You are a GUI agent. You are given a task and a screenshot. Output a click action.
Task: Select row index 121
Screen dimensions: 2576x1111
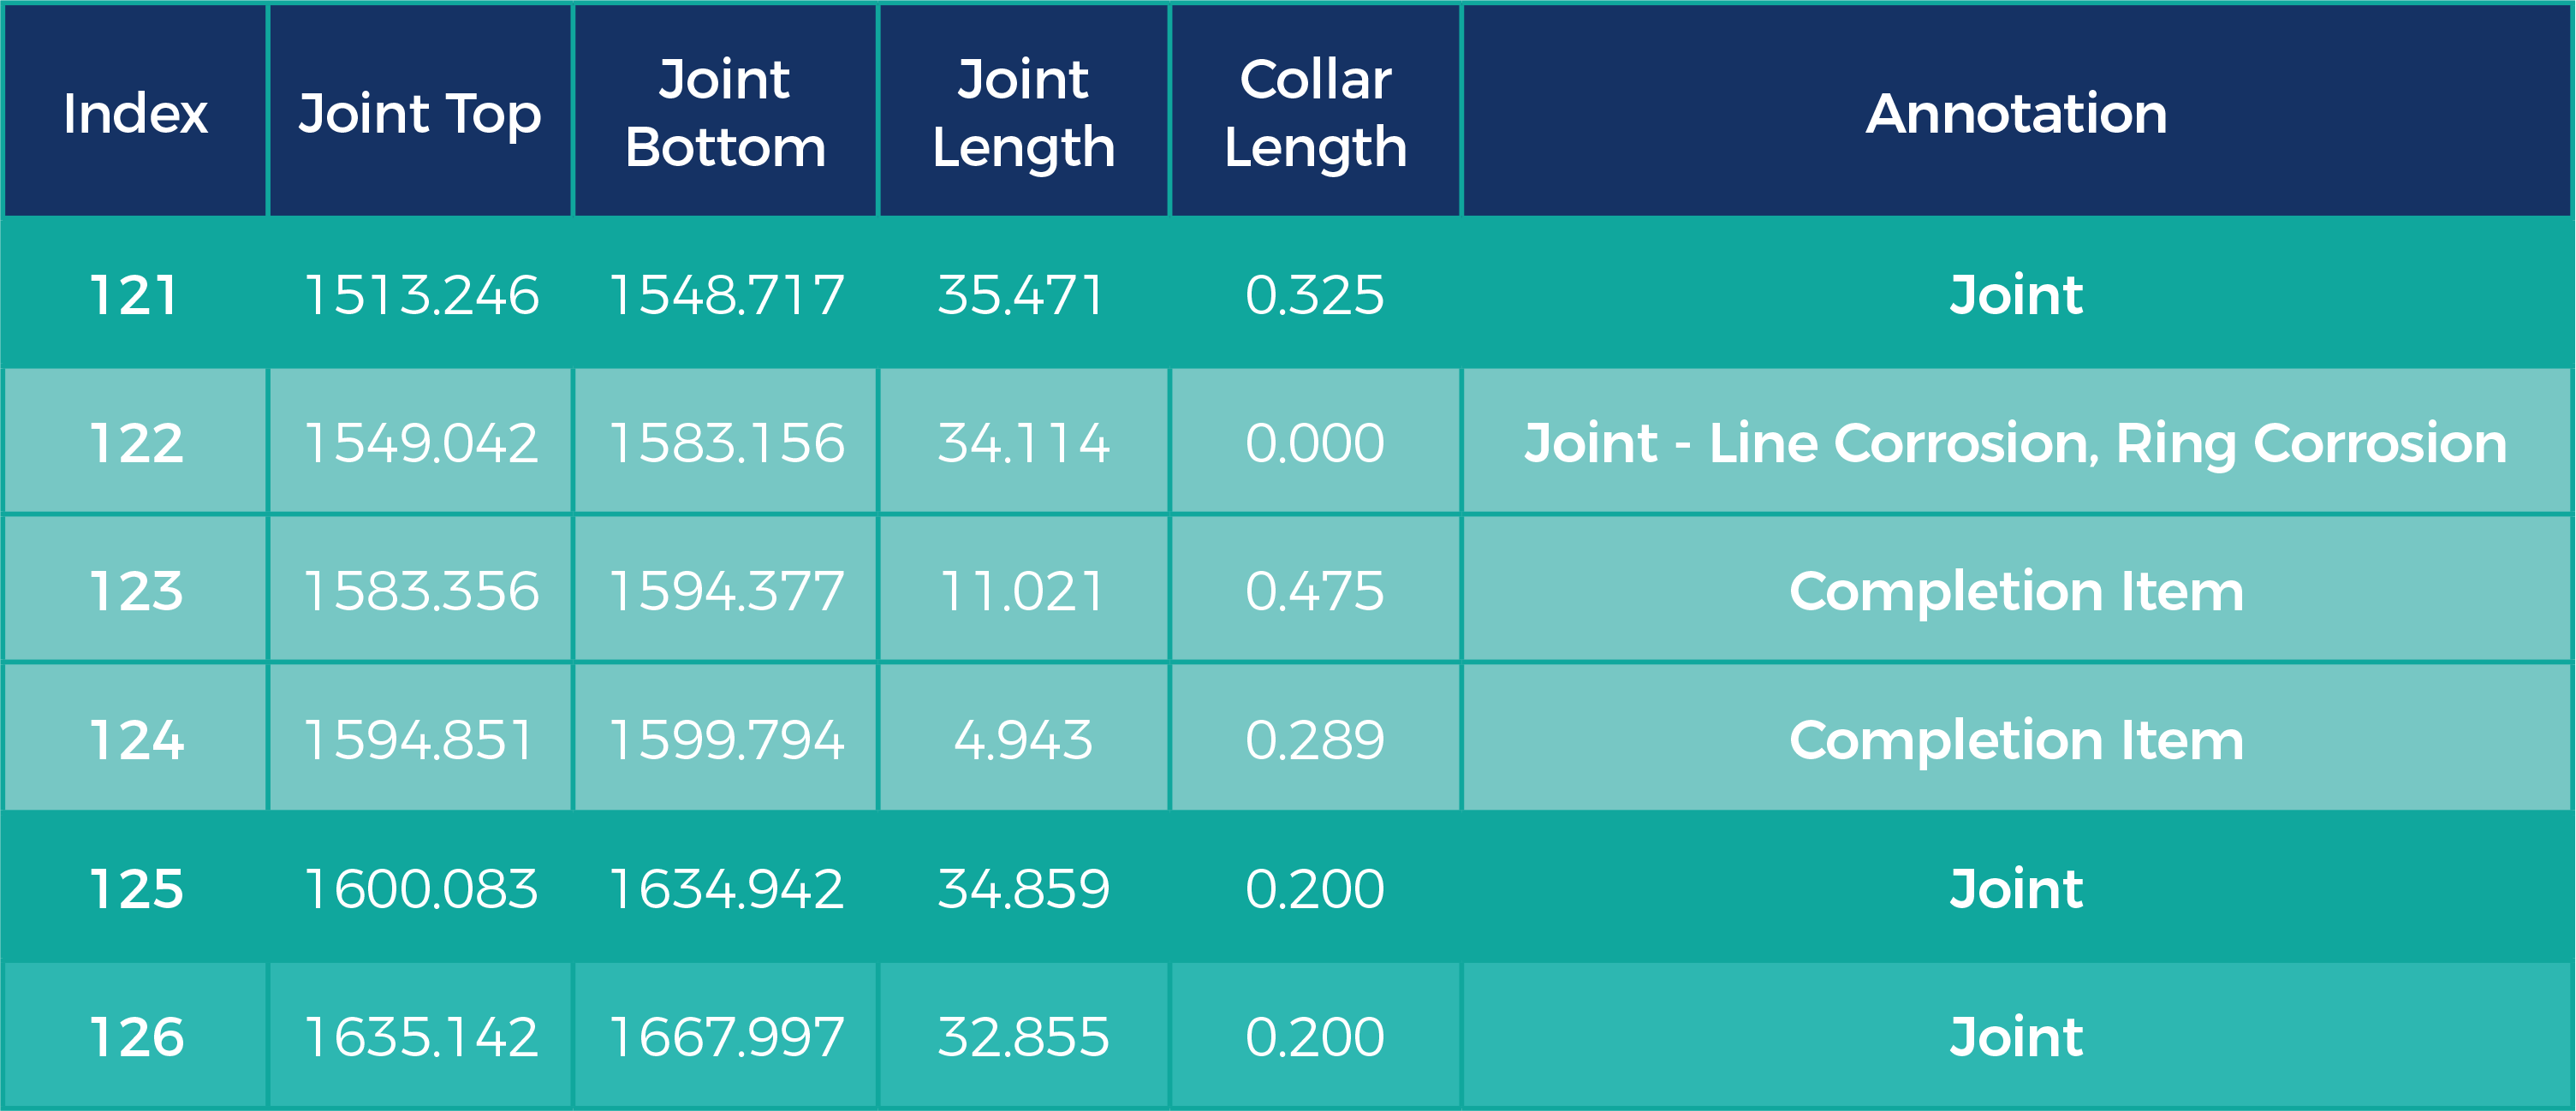(135, 295)
